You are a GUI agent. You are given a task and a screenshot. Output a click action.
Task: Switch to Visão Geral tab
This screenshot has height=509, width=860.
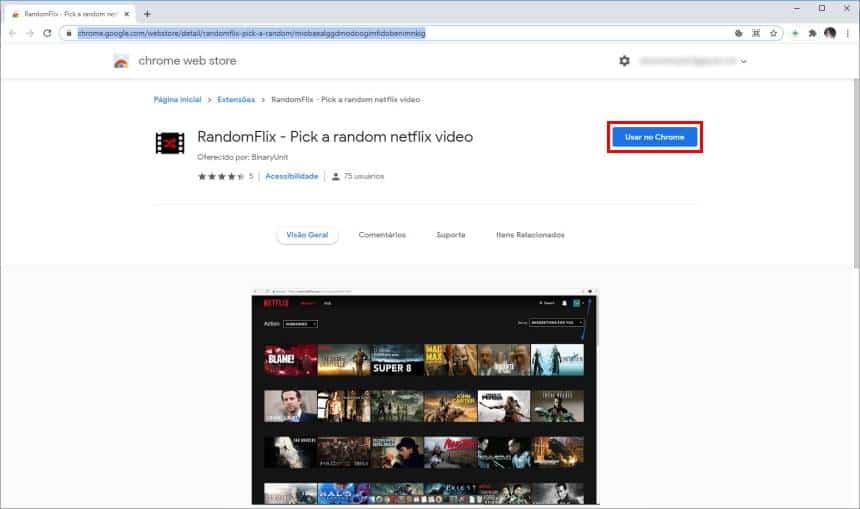(307, 235)
